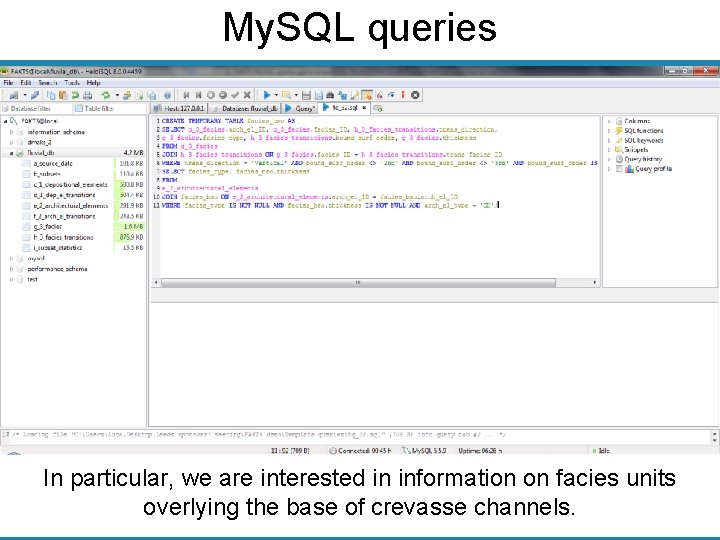
Task: Click the highlighted toolbar toggle button
Action: pos(366,95)
